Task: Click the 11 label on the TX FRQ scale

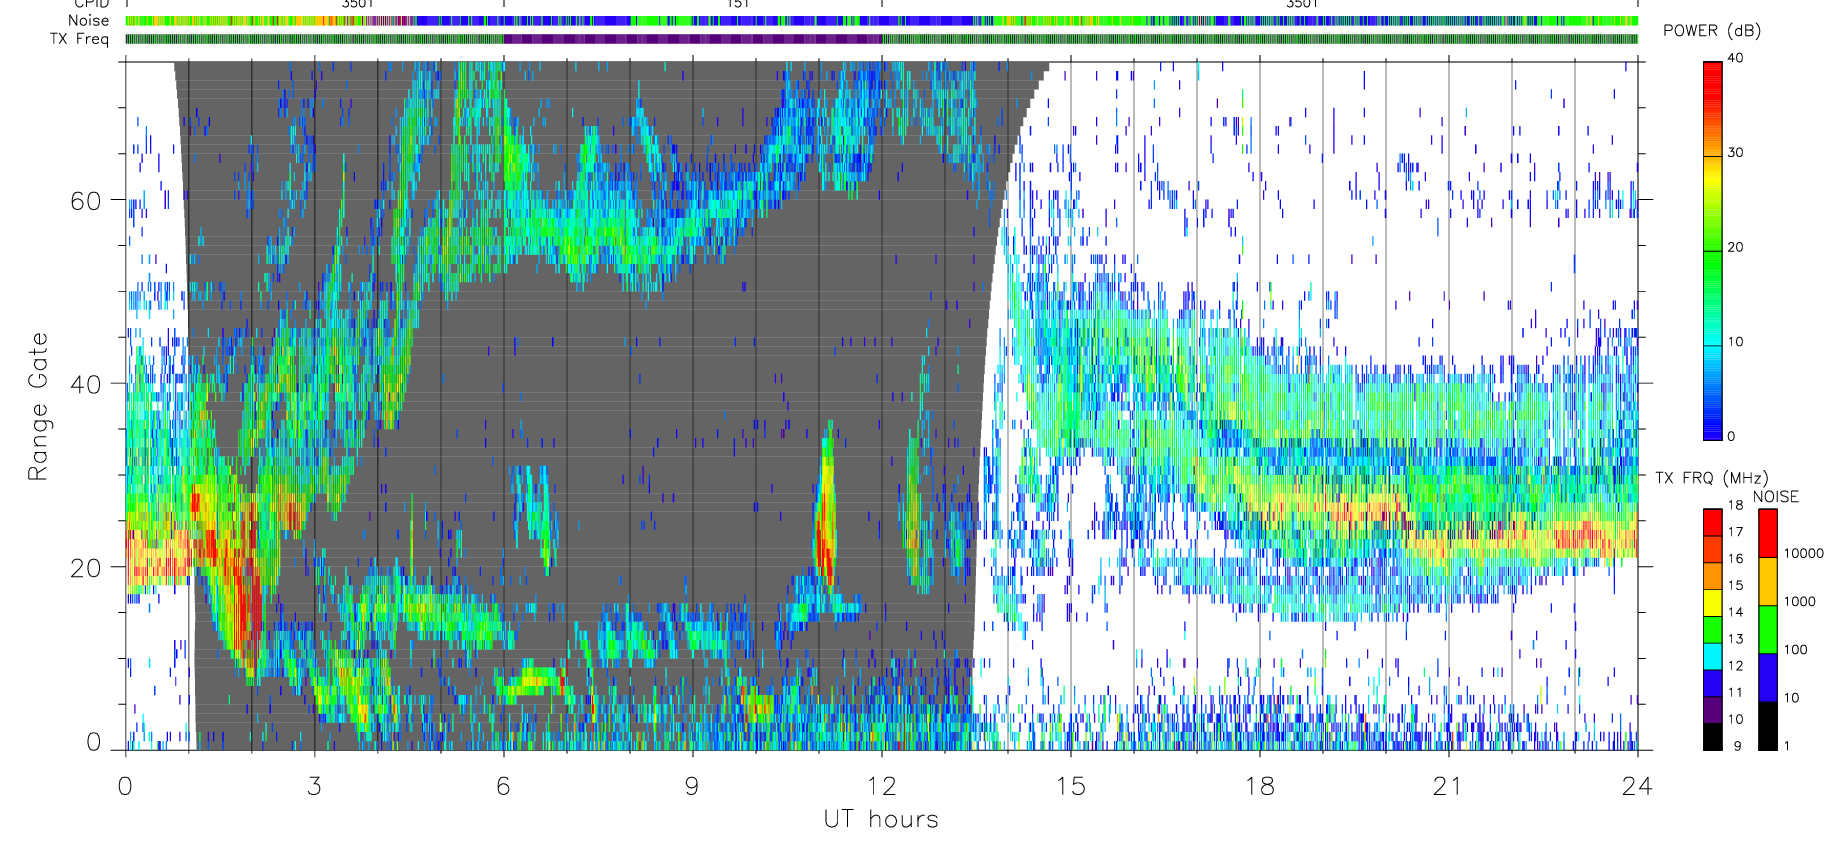Action: point(1735,692)
